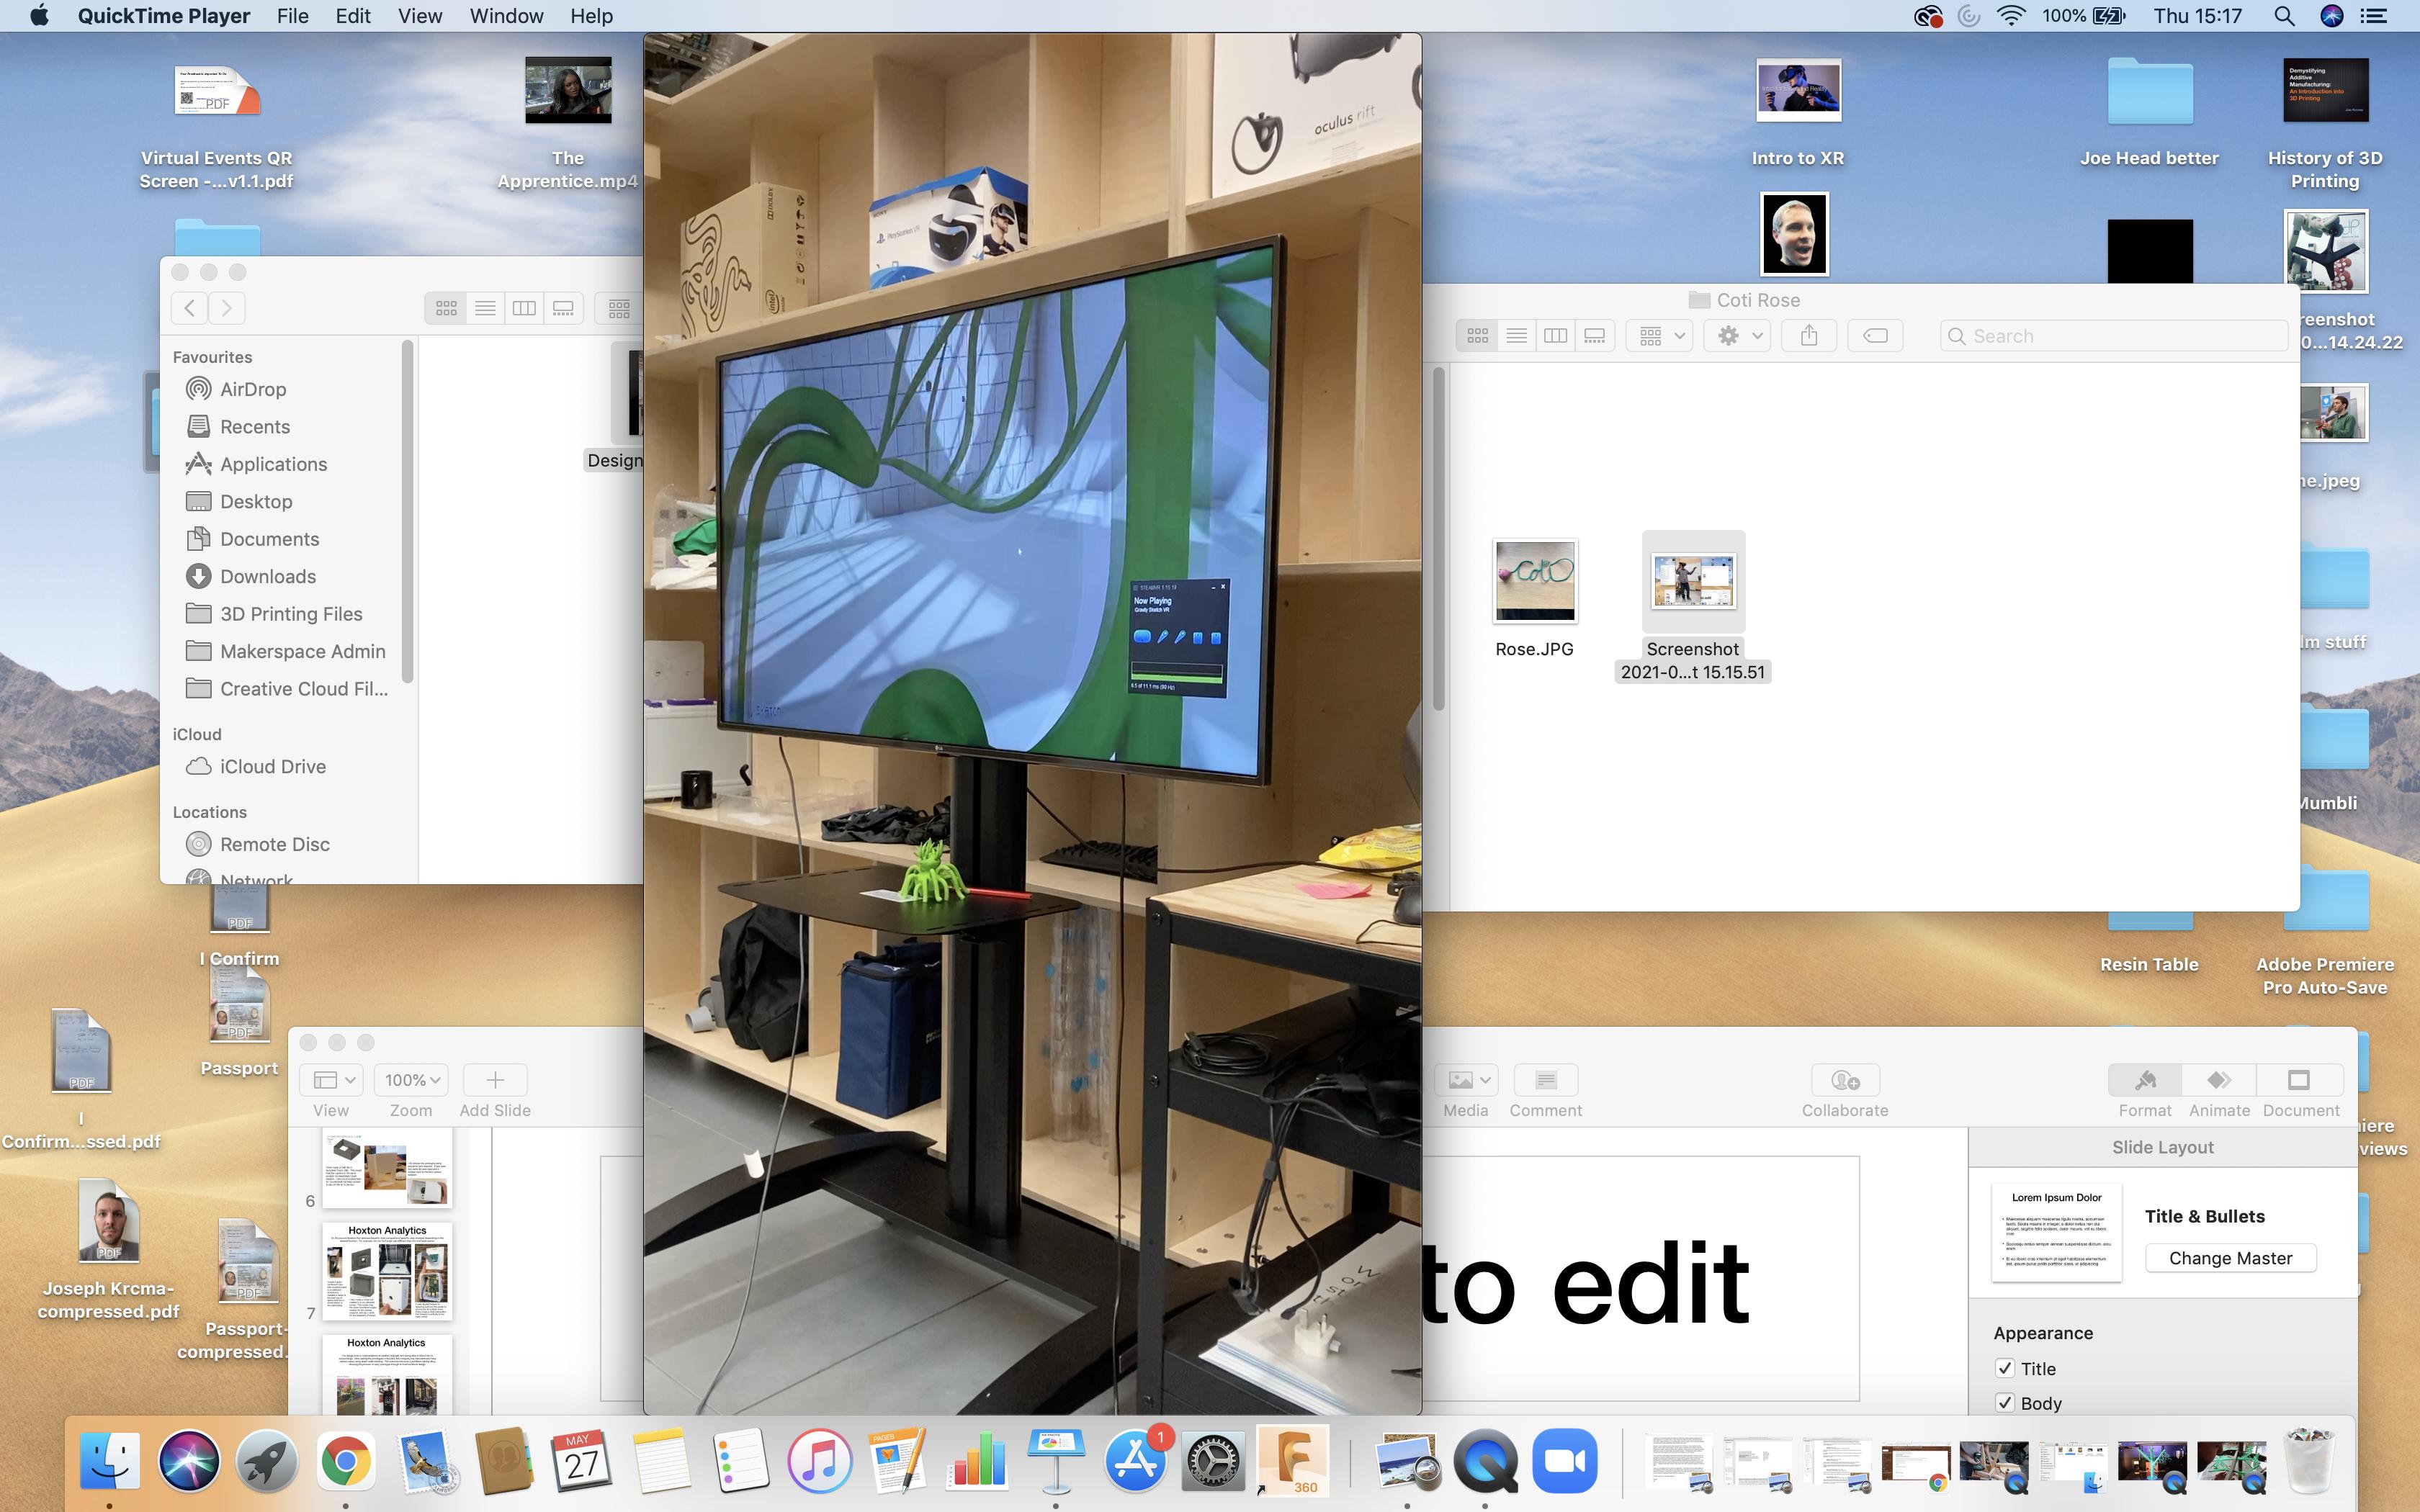Open Keynote Media dropdown

point(1465,1080)
